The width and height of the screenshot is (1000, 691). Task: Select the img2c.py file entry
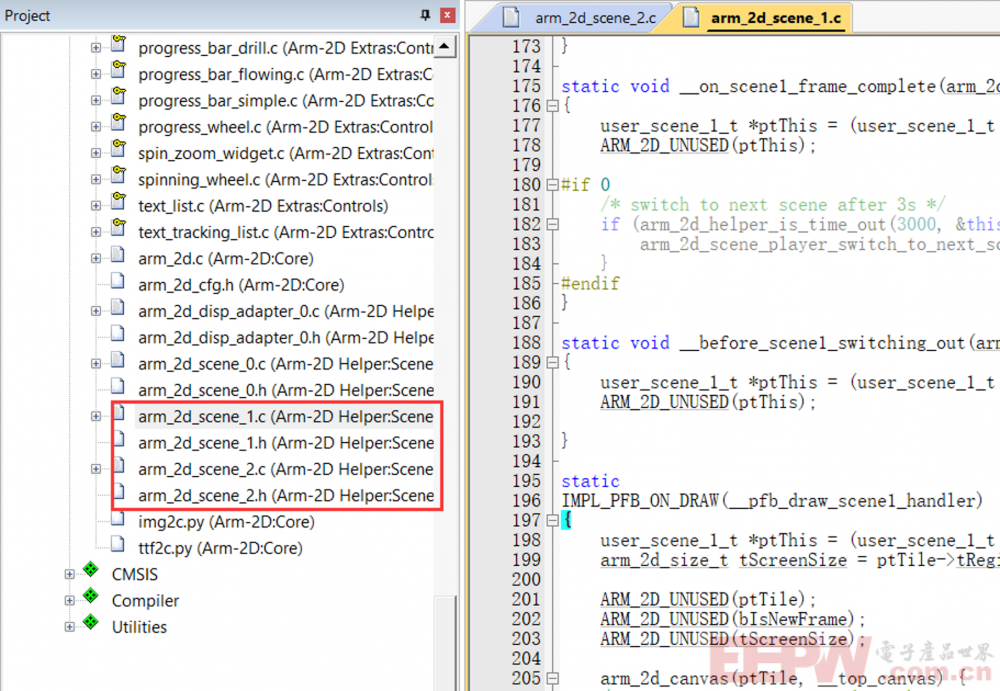[226, 522]
